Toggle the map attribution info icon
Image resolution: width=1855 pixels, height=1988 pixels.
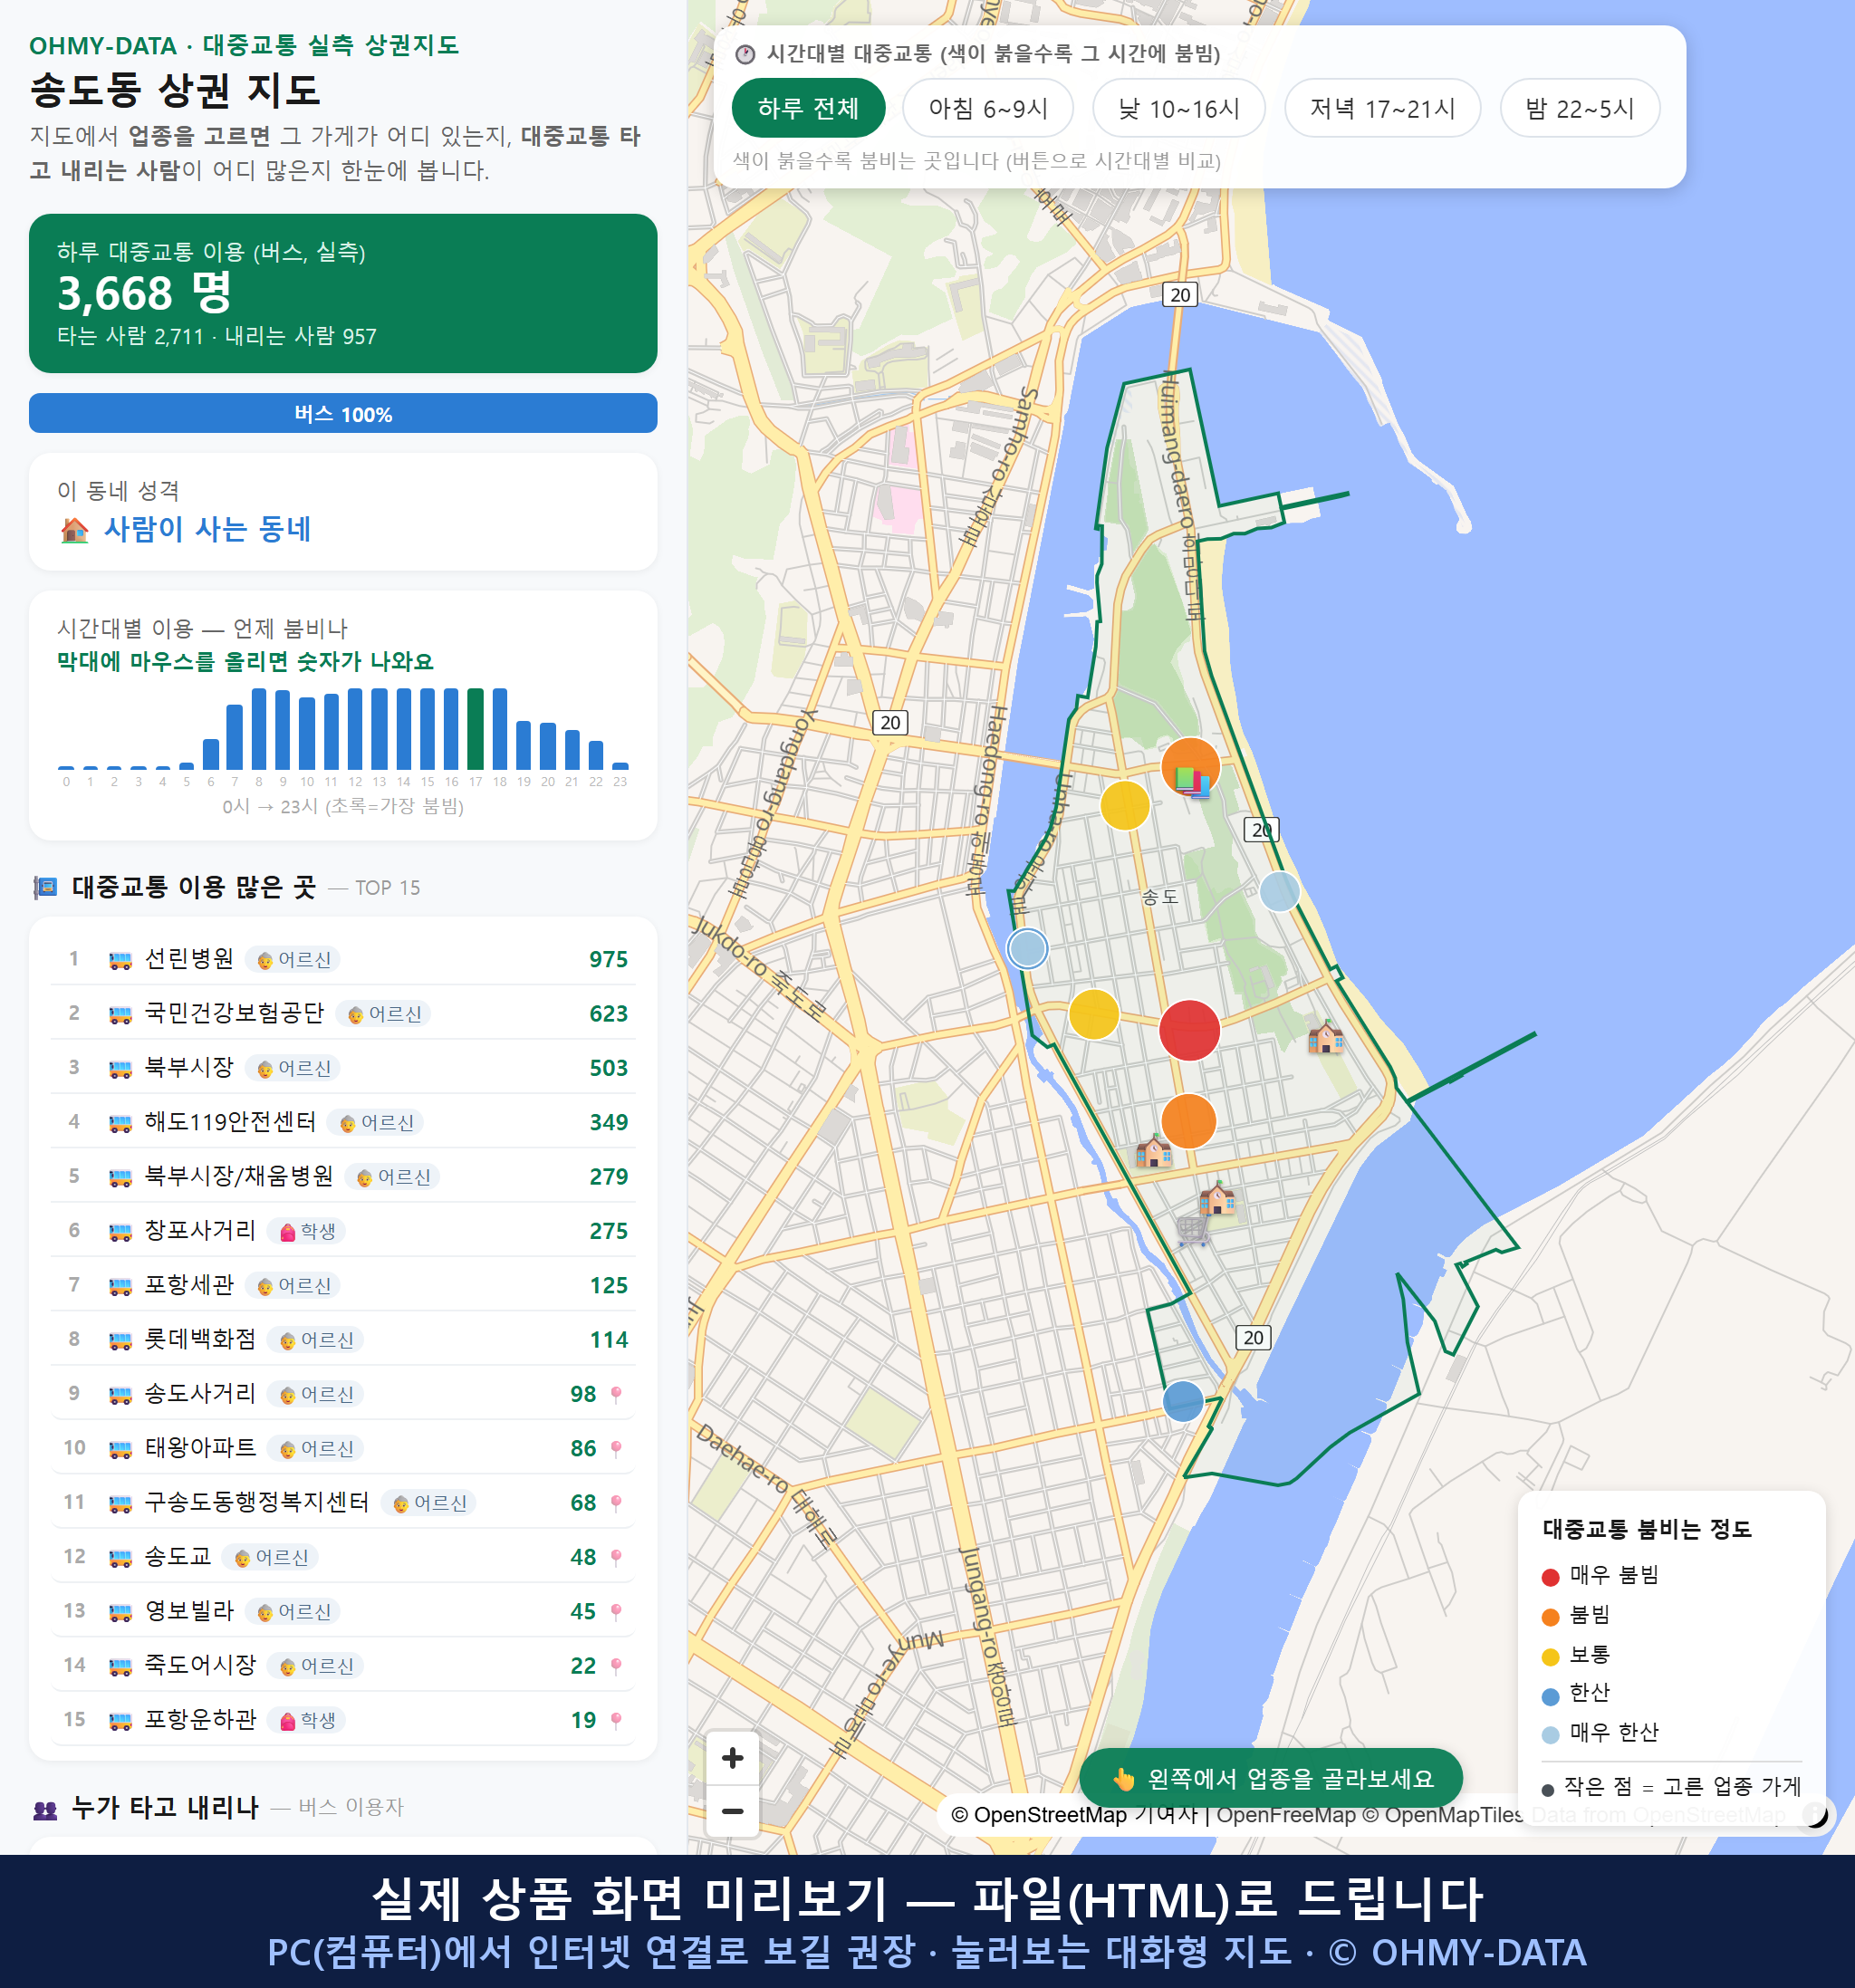(x=1816, y=1814)
